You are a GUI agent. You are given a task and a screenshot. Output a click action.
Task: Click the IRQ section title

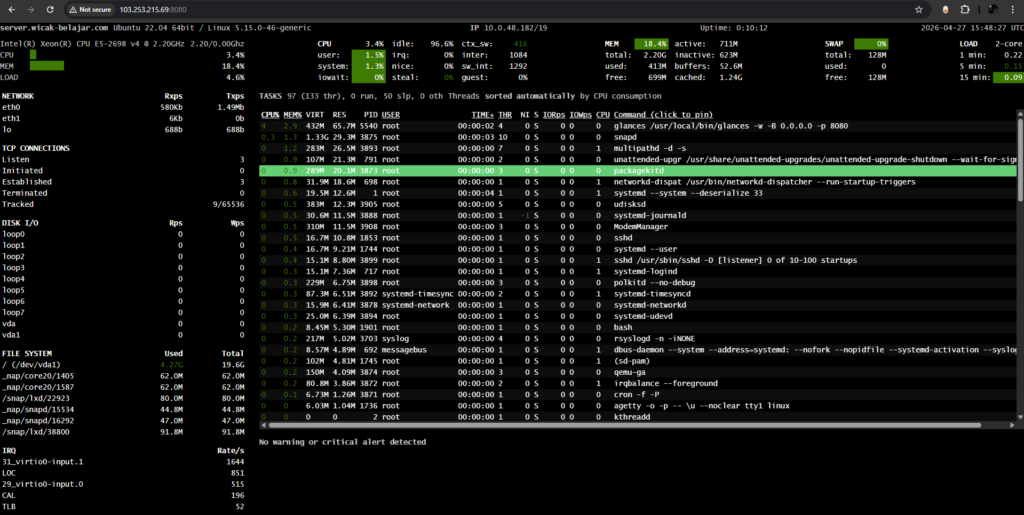click(x=8, y=450)
